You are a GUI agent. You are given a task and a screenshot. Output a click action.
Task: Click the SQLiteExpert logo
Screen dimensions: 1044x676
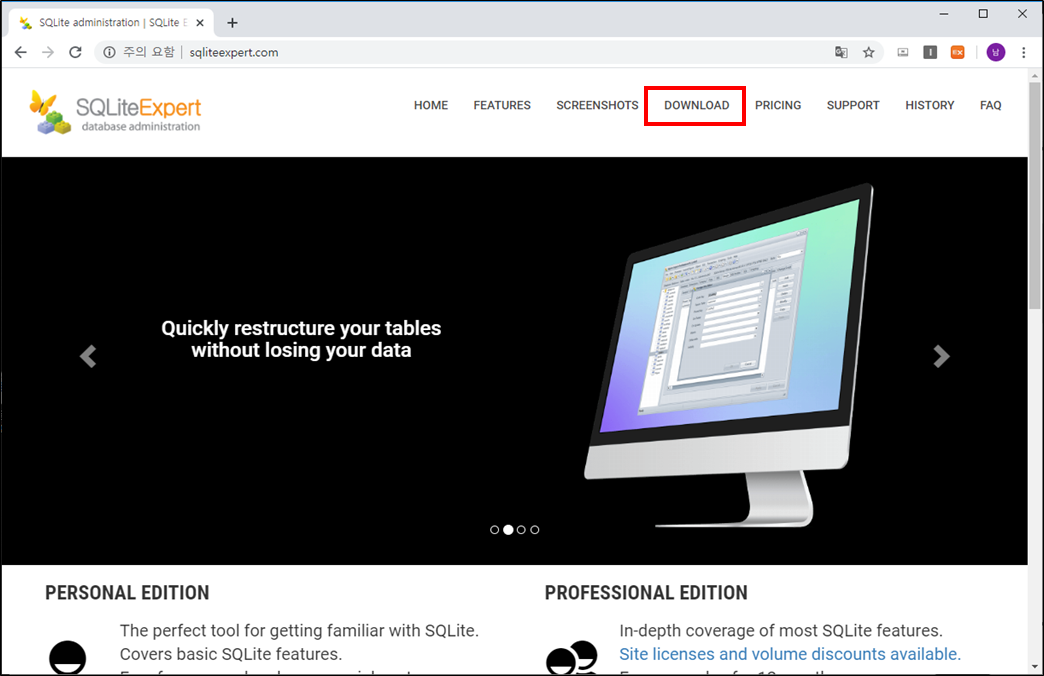pos(115,112)
